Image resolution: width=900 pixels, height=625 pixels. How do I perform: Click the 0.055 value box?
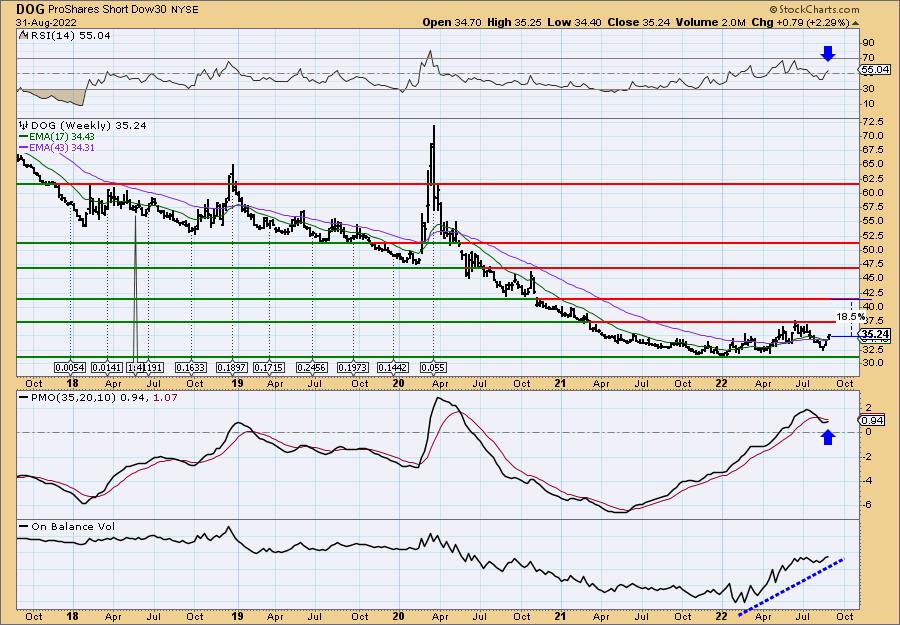[x=433, y=367]
